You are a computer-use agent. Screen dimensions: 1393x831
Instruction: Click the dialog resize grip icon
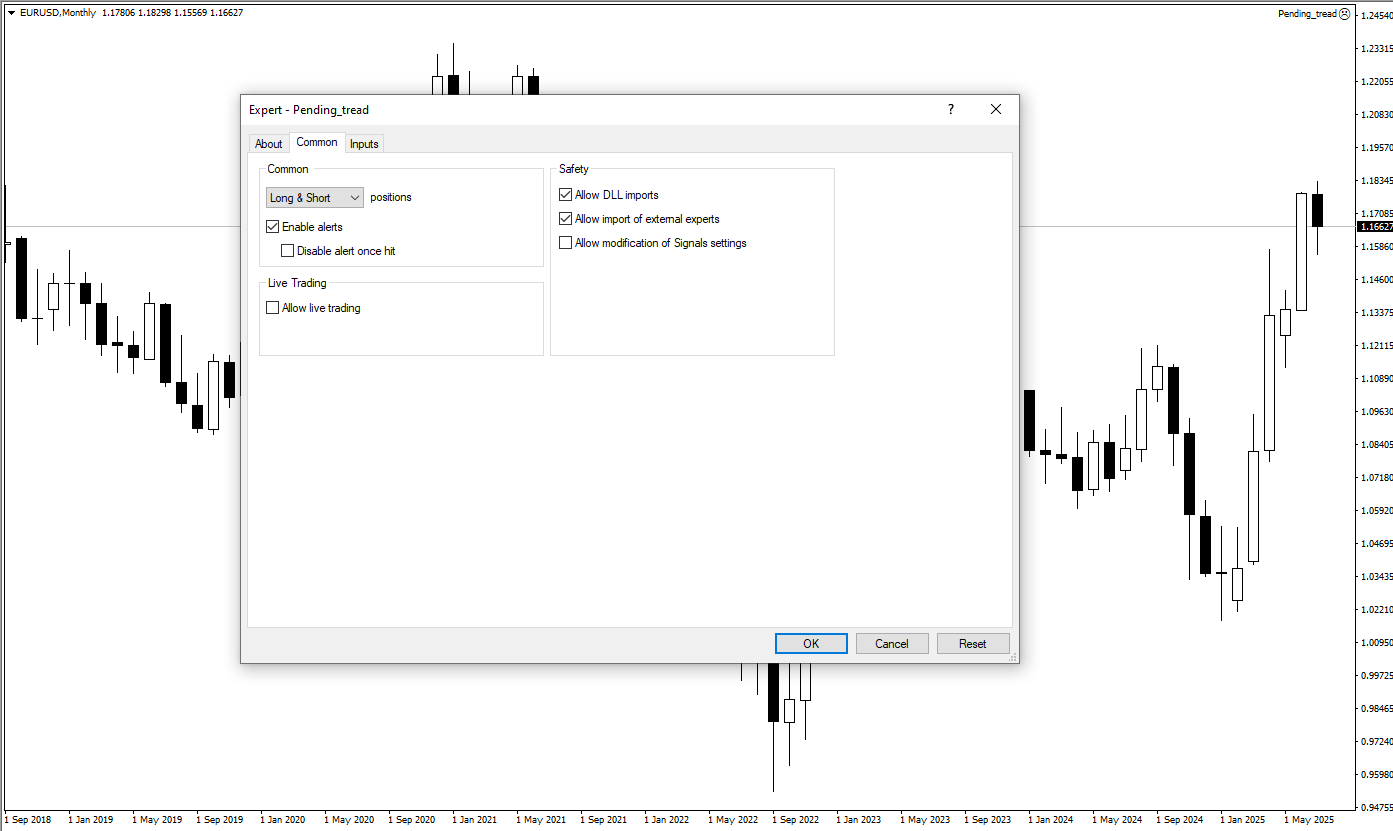1013,657
